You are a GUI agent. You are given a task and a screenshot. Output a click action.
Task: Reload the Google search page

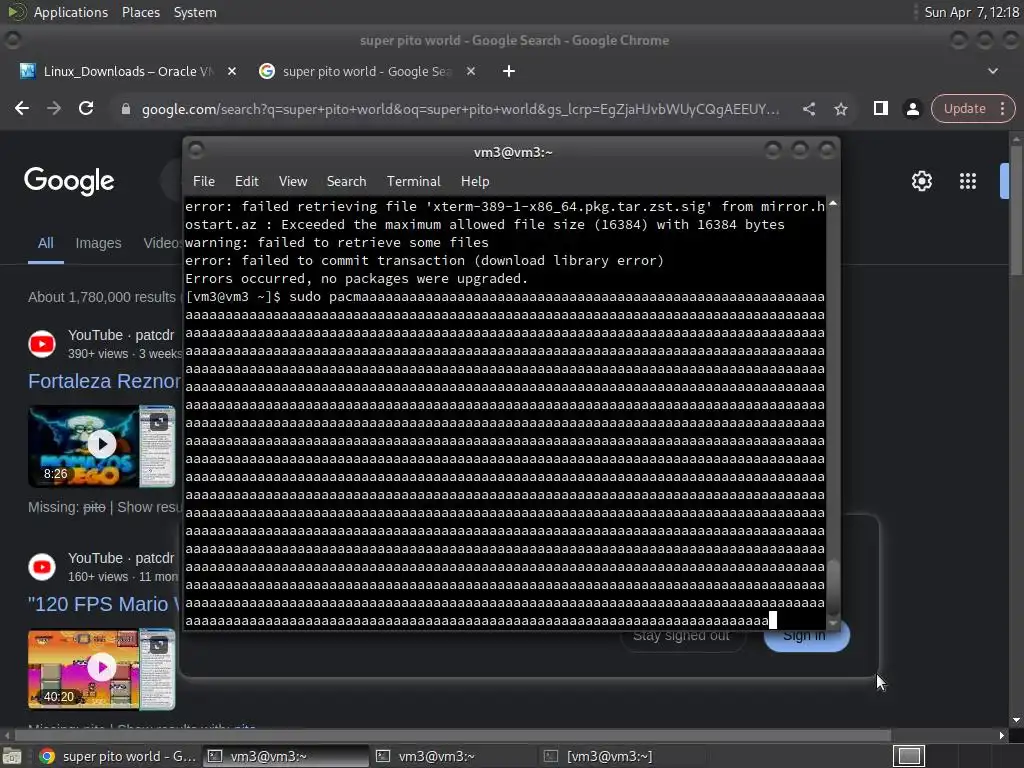86,108
